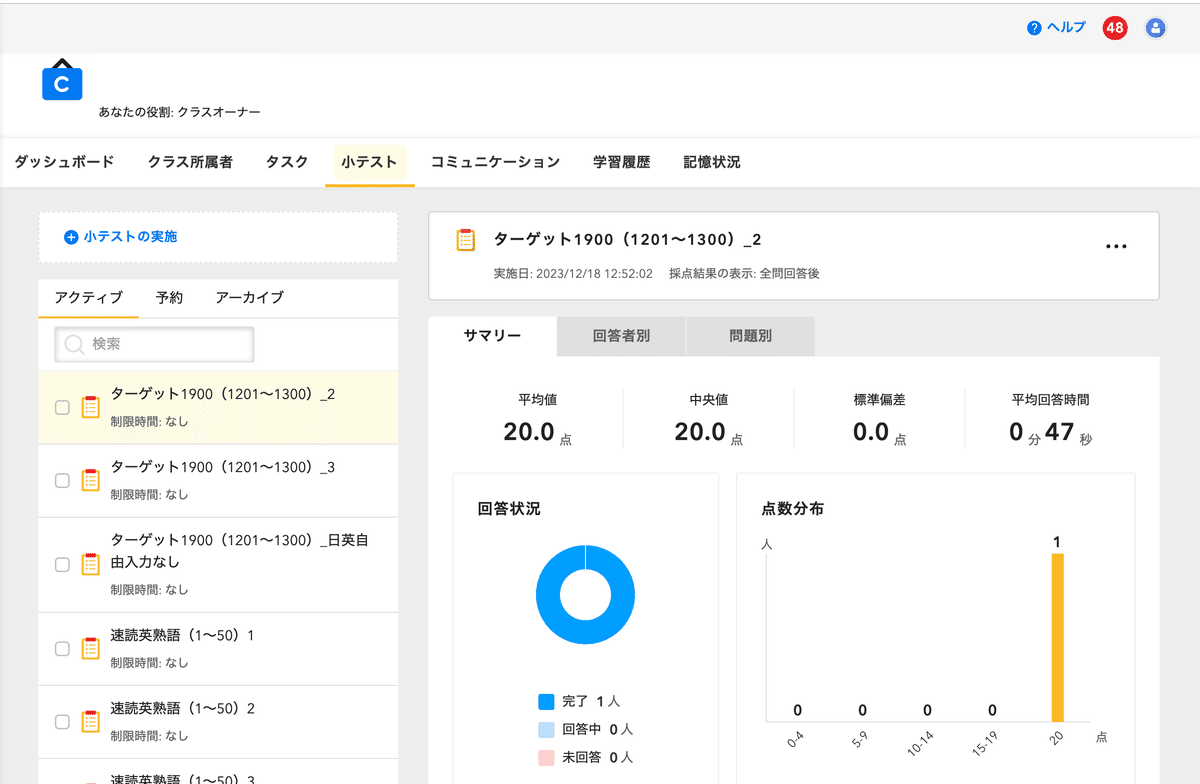
Task: Click the 中央値 20.0 点 value
Action: tap(709, 433)
